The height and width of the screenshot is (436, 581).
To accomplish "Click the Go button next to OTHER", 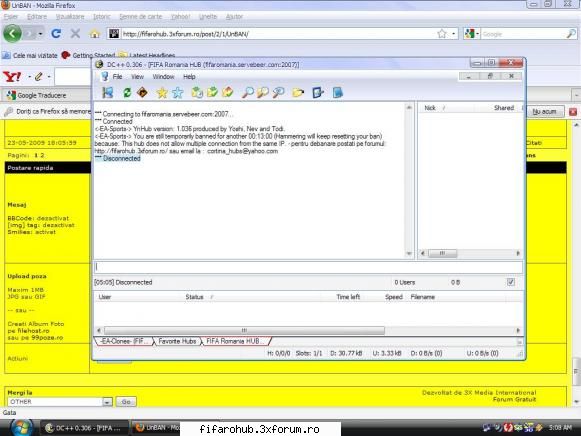I will click(x=126, y=402).
